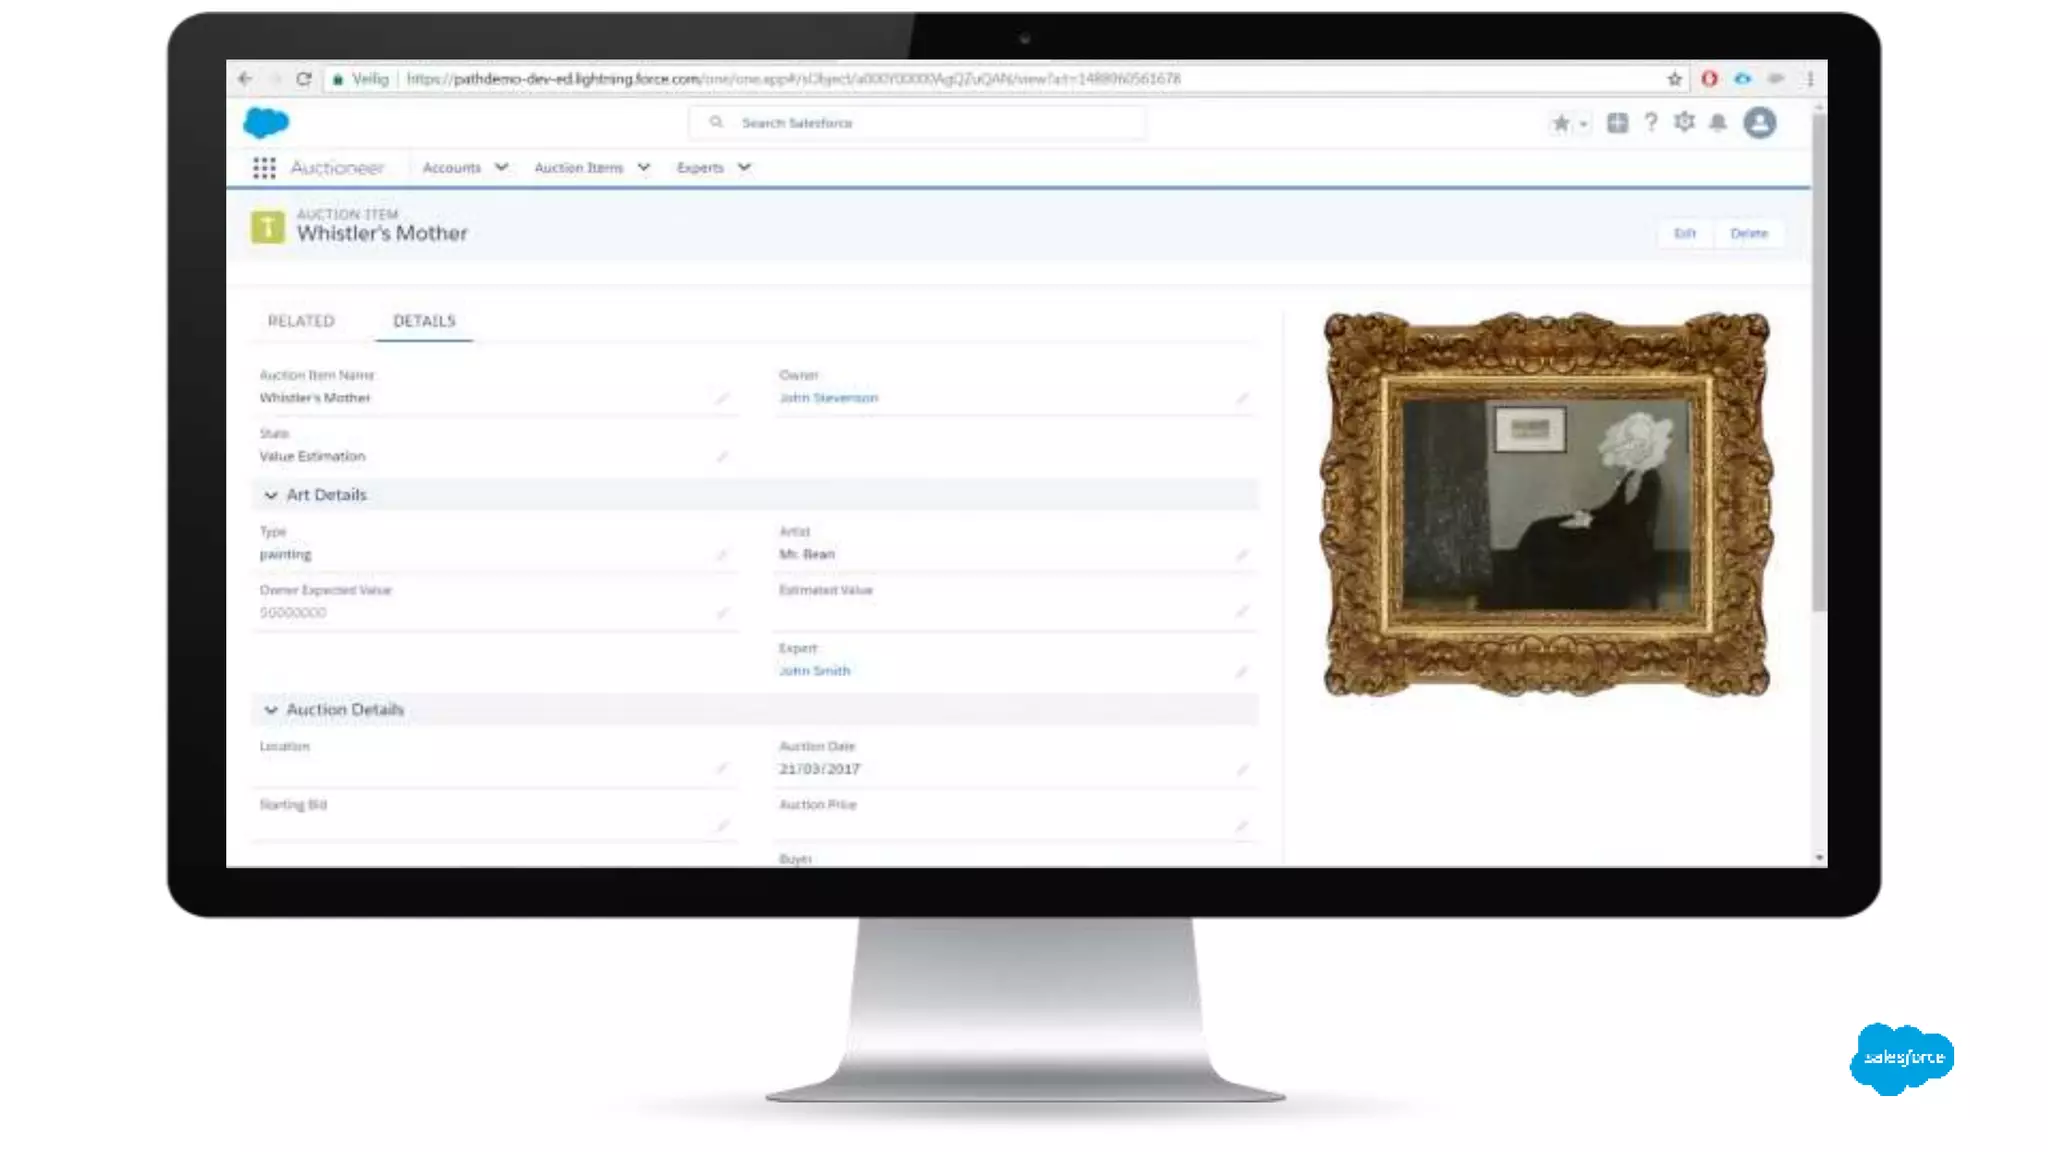Edit the Starting Bid pencil icon

722,825
